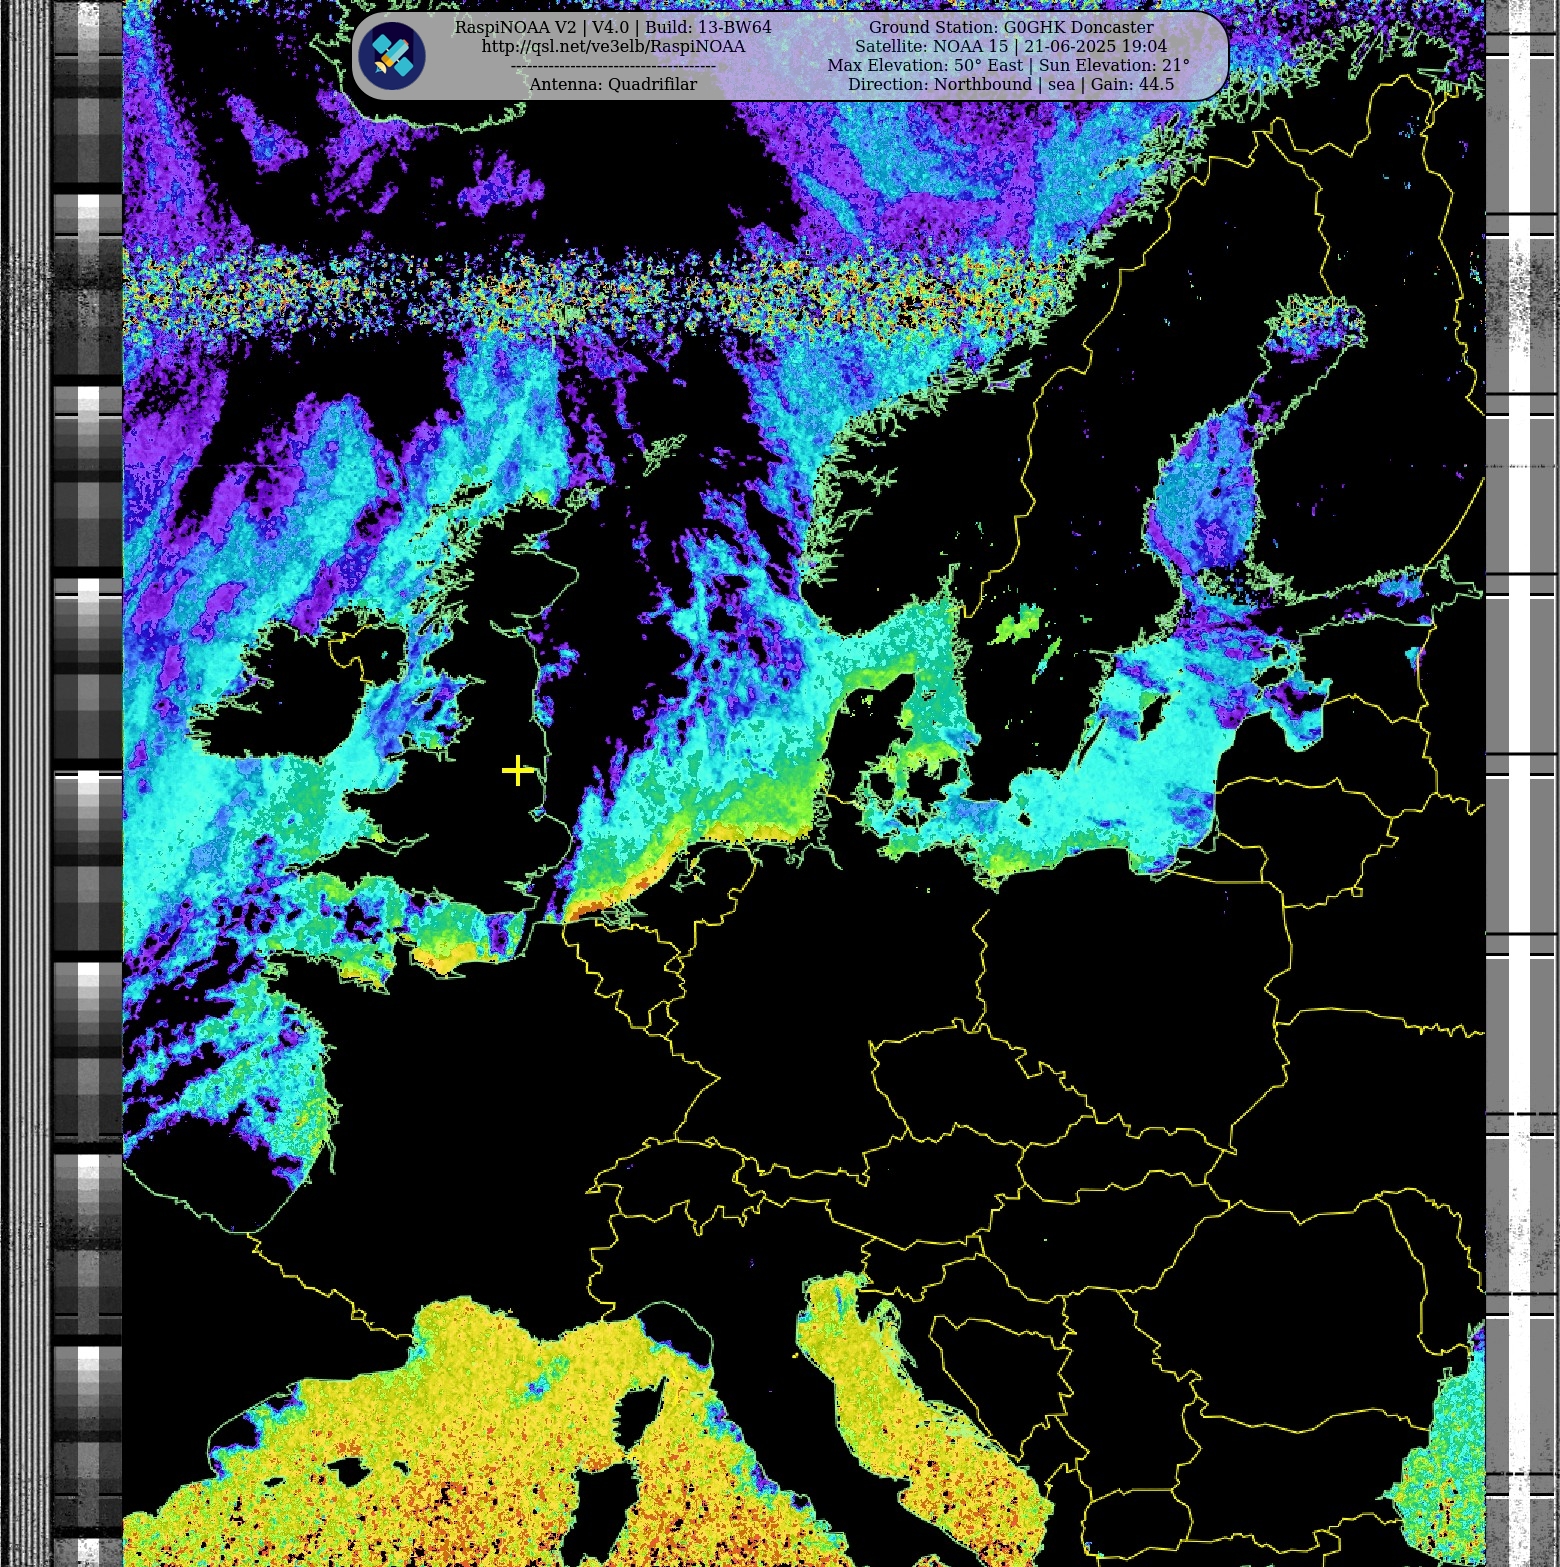Select the 'Max Elevation: 50° East' text
Screen dimensions: 1560x1567
[925, 65]
